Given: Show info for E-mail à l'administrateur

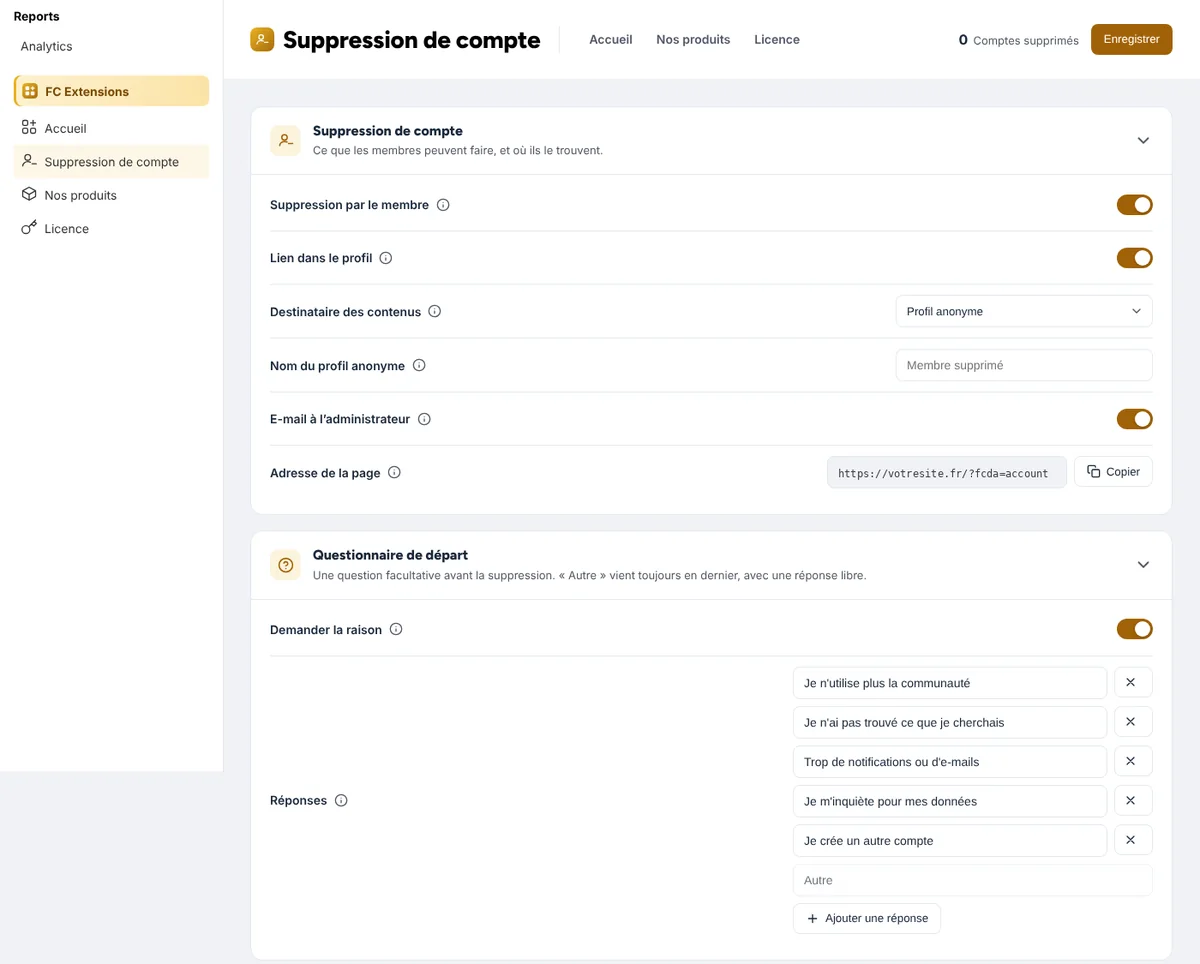Looking at the screenshot, I should tap(424, 419).
